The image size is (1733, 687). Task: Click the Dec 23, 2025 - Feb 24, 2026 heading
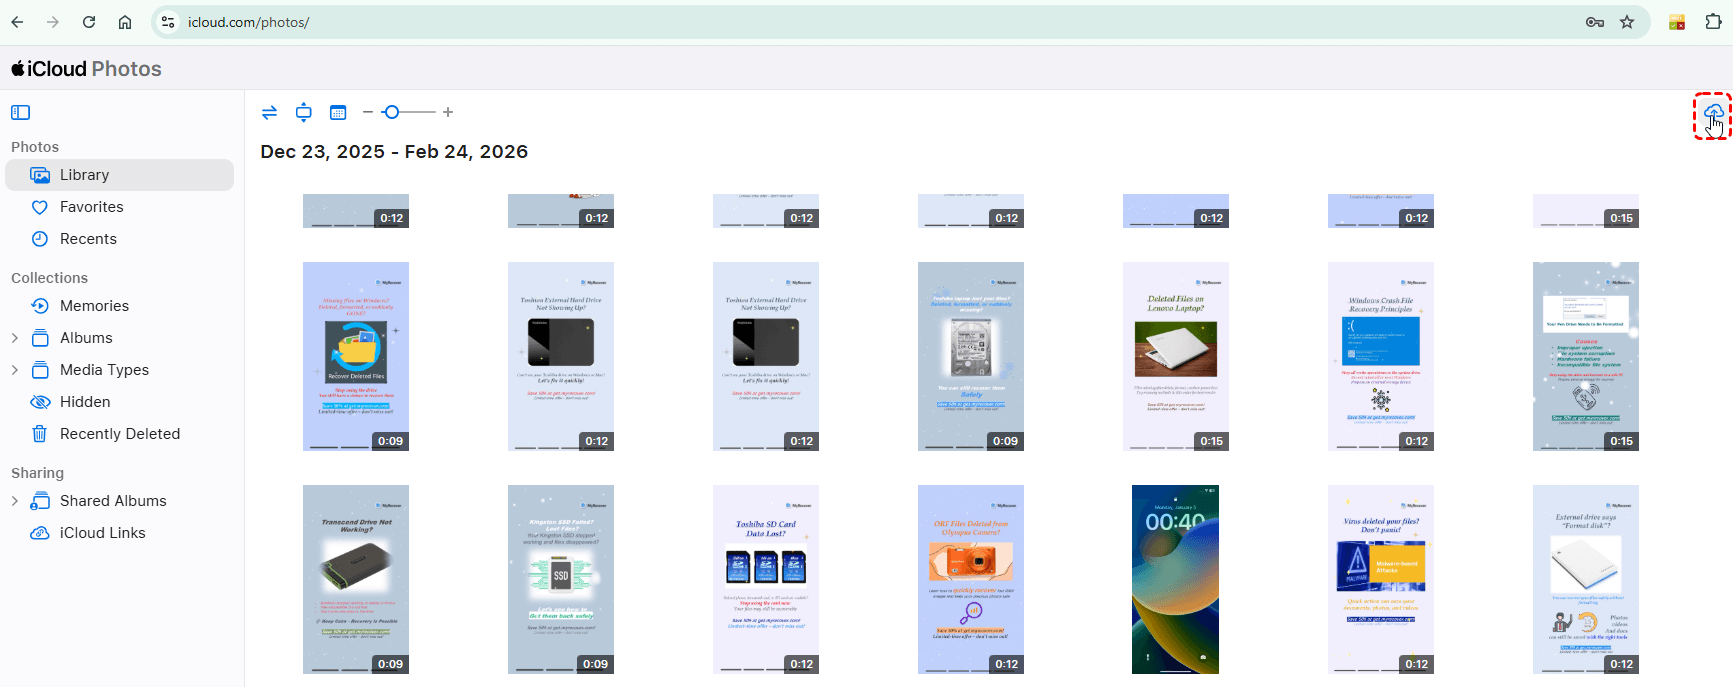394,152
